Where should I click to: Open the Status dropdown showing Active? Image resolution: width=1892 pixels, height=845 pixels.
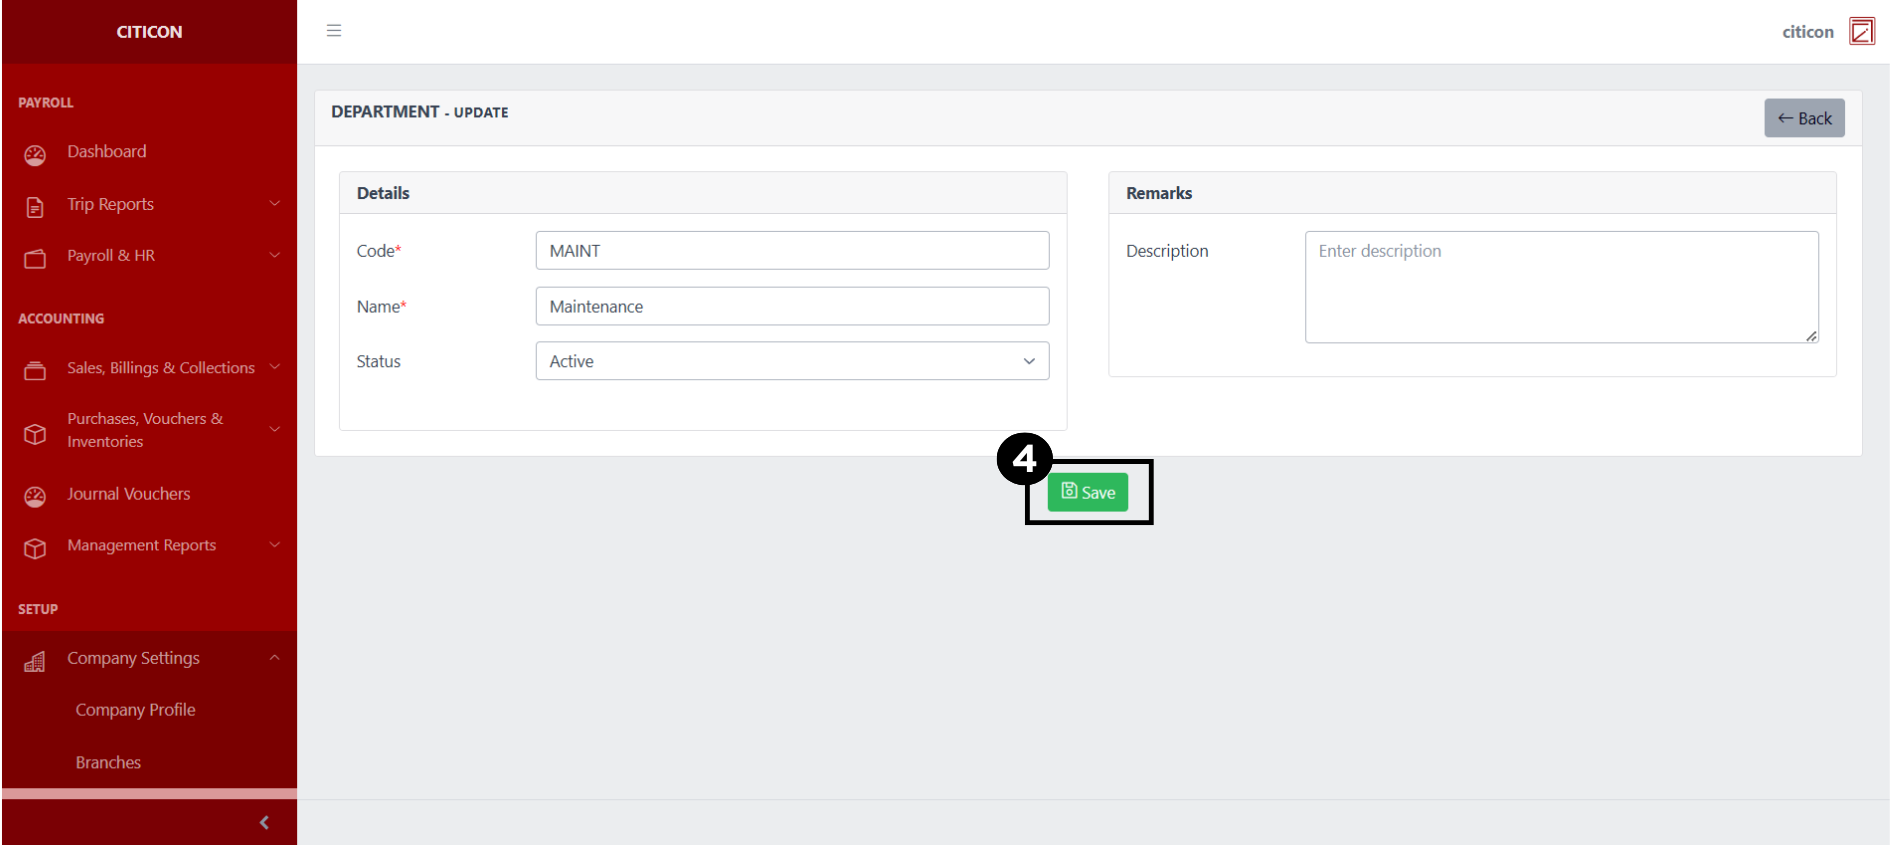point(792,361)
